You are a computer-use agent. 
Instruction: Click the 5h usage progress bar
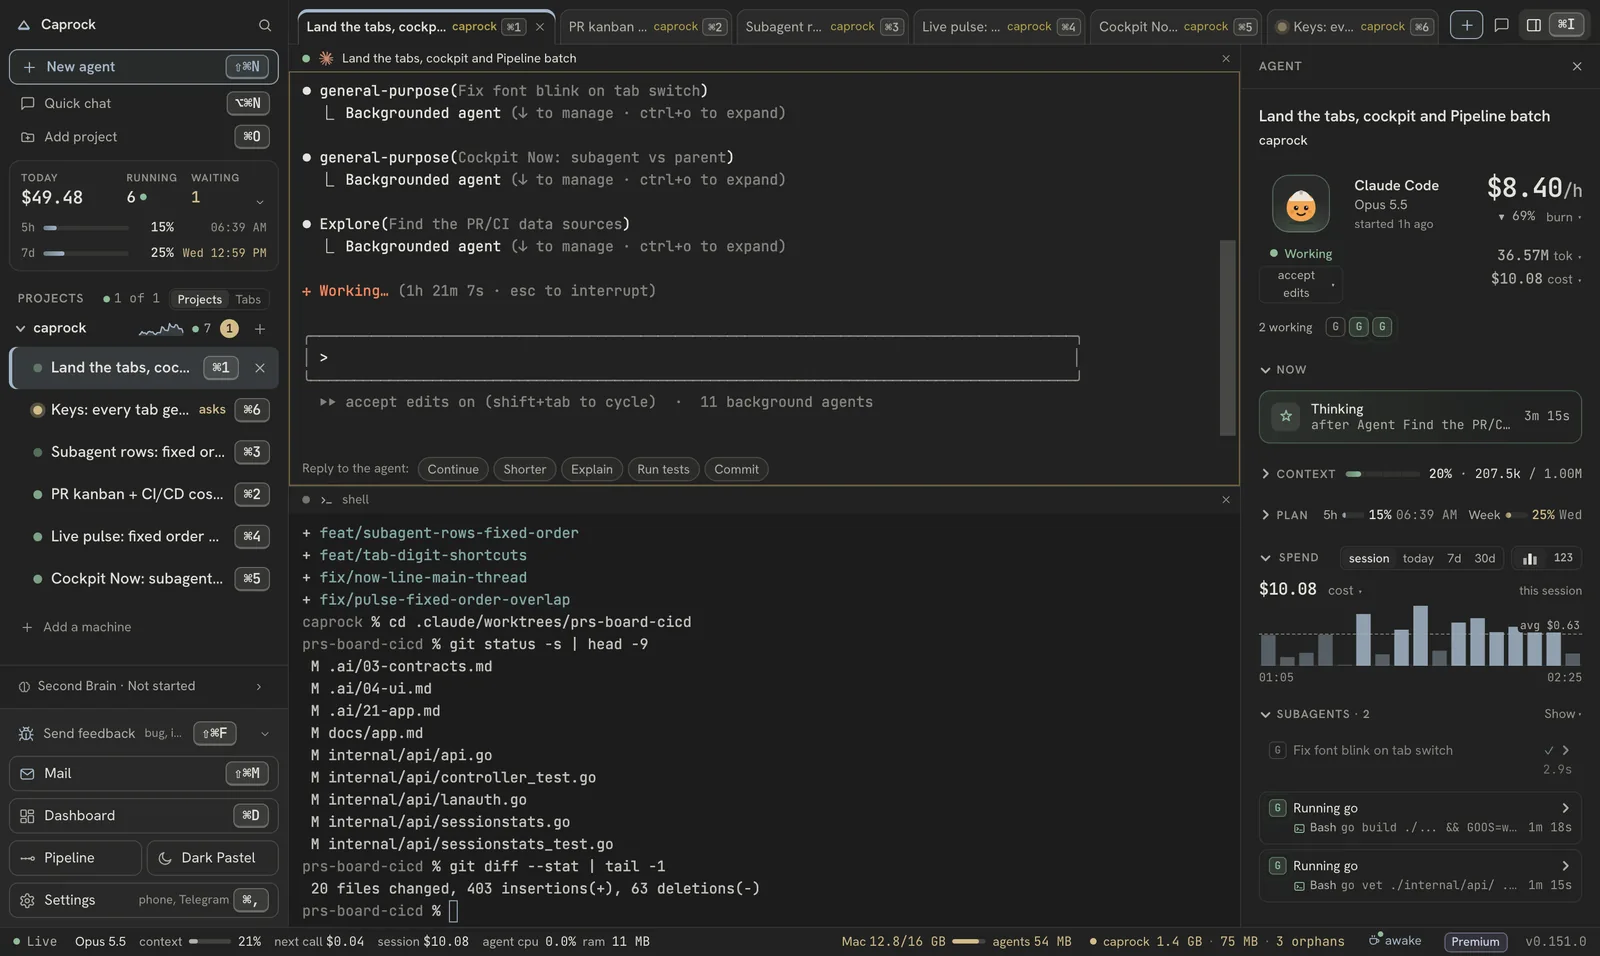coord(86,228)
